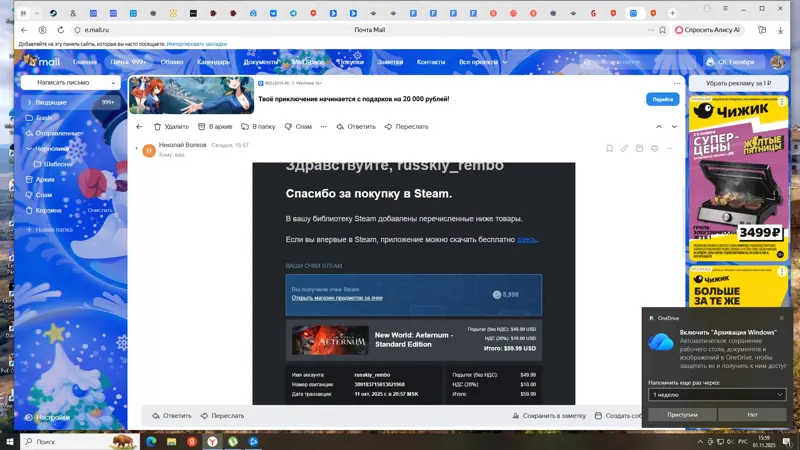Click the browser downloads arrow icon
Image resolution: width=800 pixels, height=450 pixels.
coord(780,30)
